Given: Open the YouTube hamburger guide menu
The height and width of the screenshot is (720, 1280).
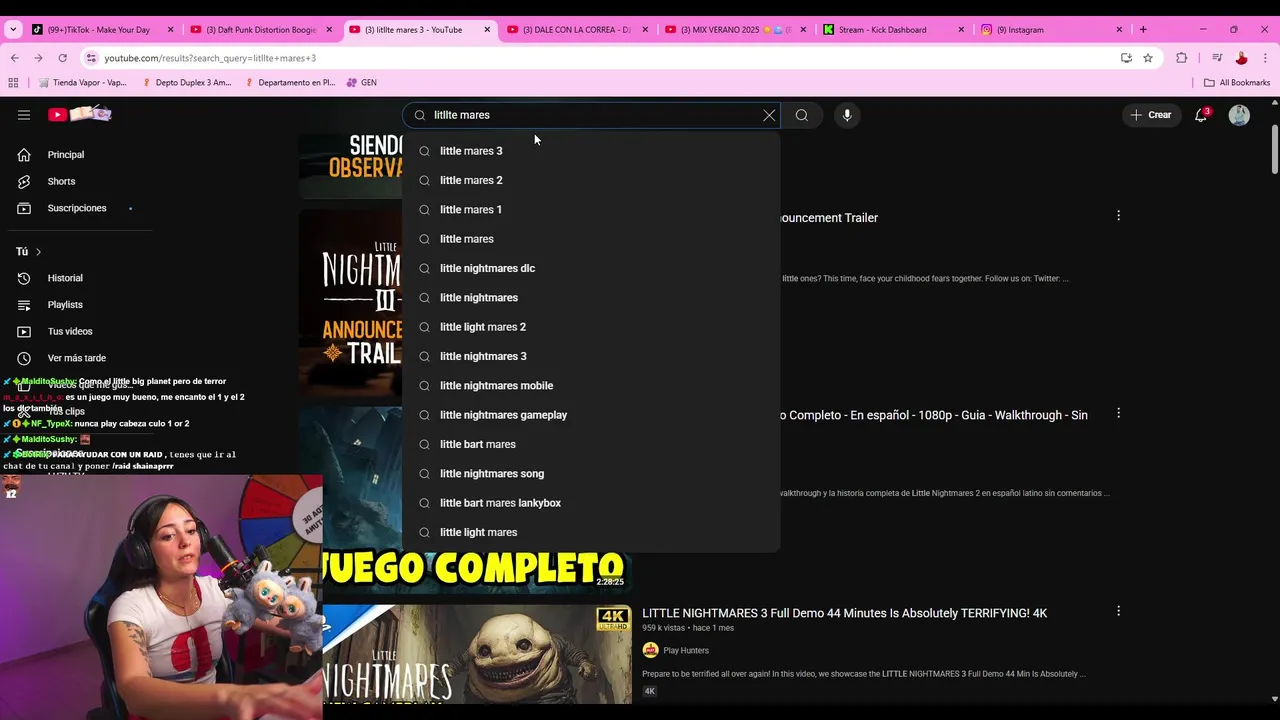Looking at the screenshot, I should 24,115.
